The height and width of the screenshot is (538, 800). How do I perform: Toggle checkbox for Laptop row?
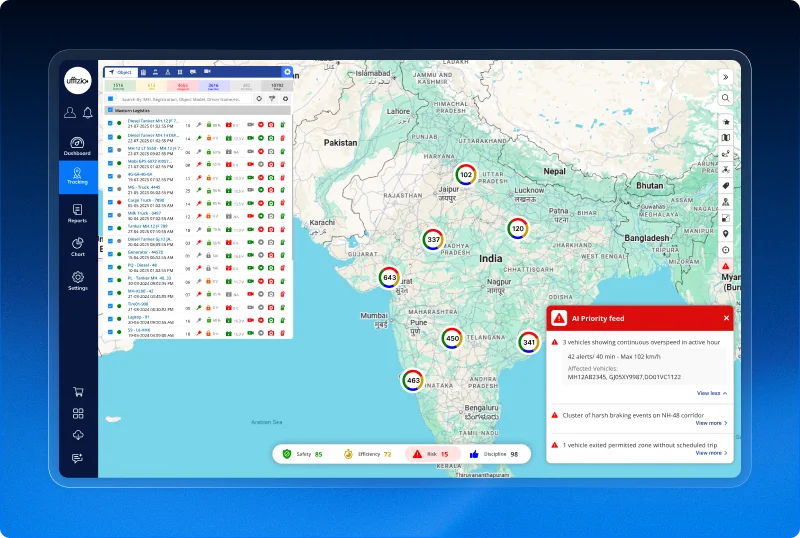tap(110, 319)
